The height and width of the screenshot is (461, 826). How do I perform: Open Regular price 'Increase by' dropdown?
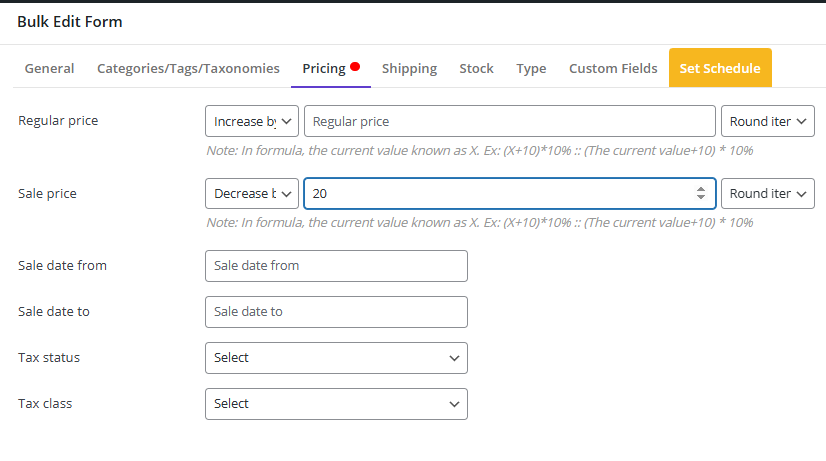[252, 121]
